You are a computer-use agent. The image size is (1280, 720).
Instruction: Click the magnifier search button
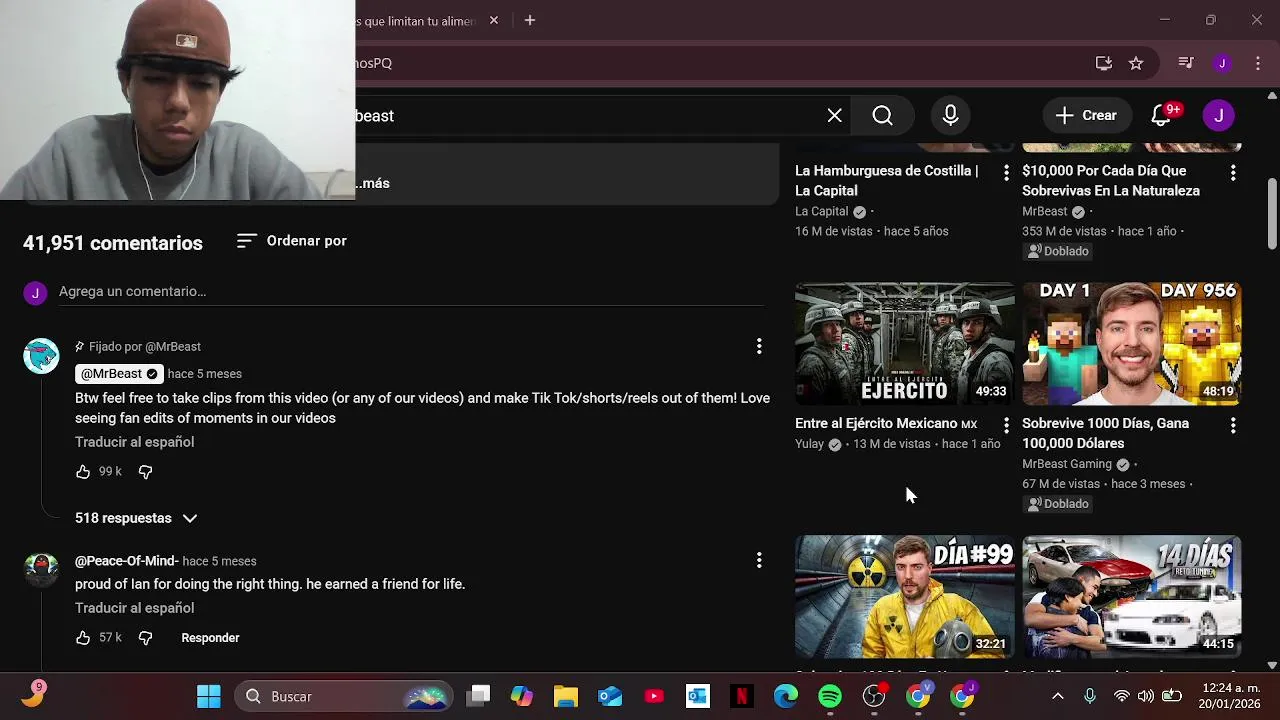pos(882,116)
